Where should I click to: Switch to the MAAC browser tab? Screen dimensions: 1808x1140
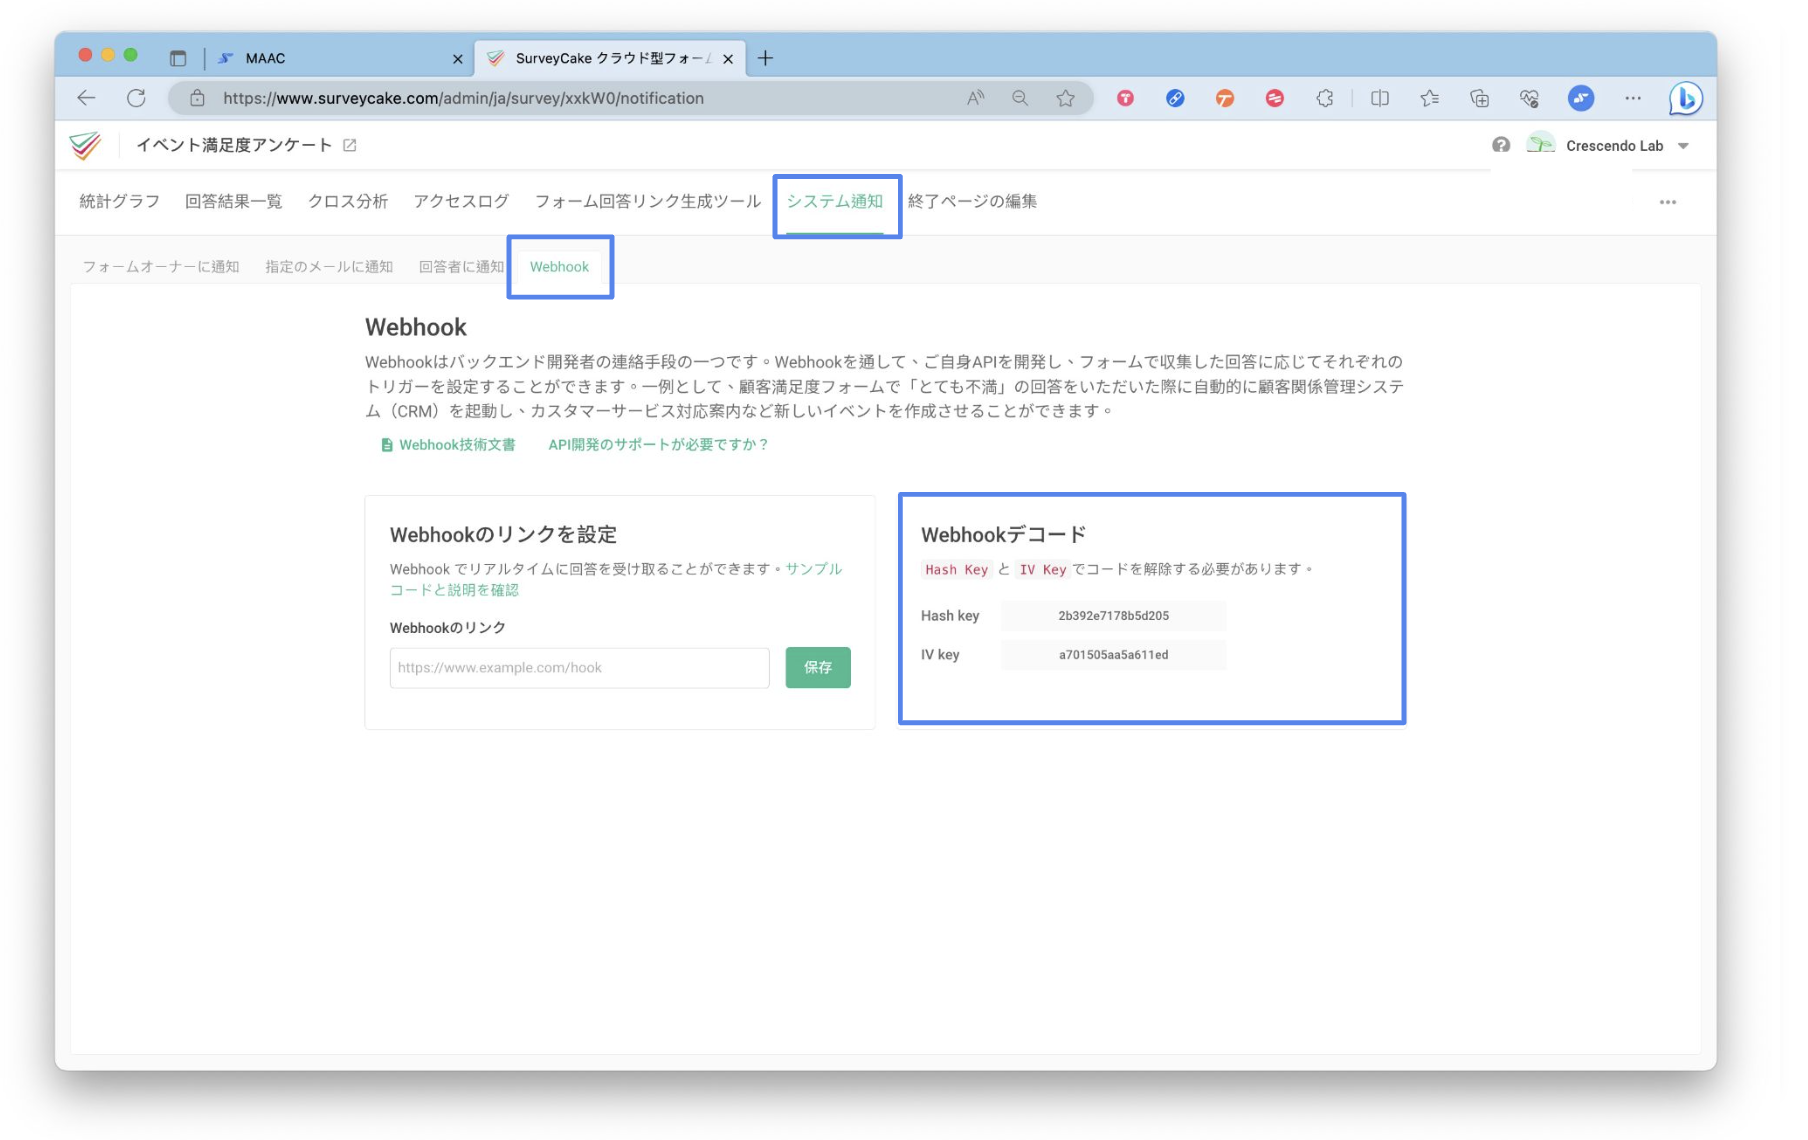[x=340, y=58]
